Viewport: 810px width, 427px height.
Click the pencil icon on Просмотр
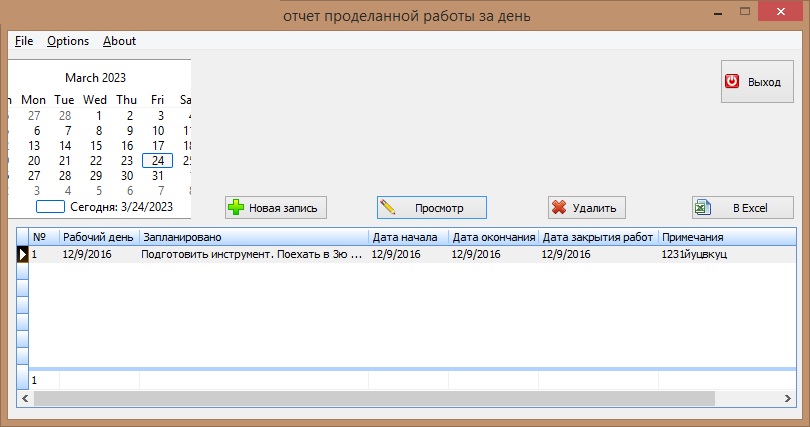coord(388,207)
